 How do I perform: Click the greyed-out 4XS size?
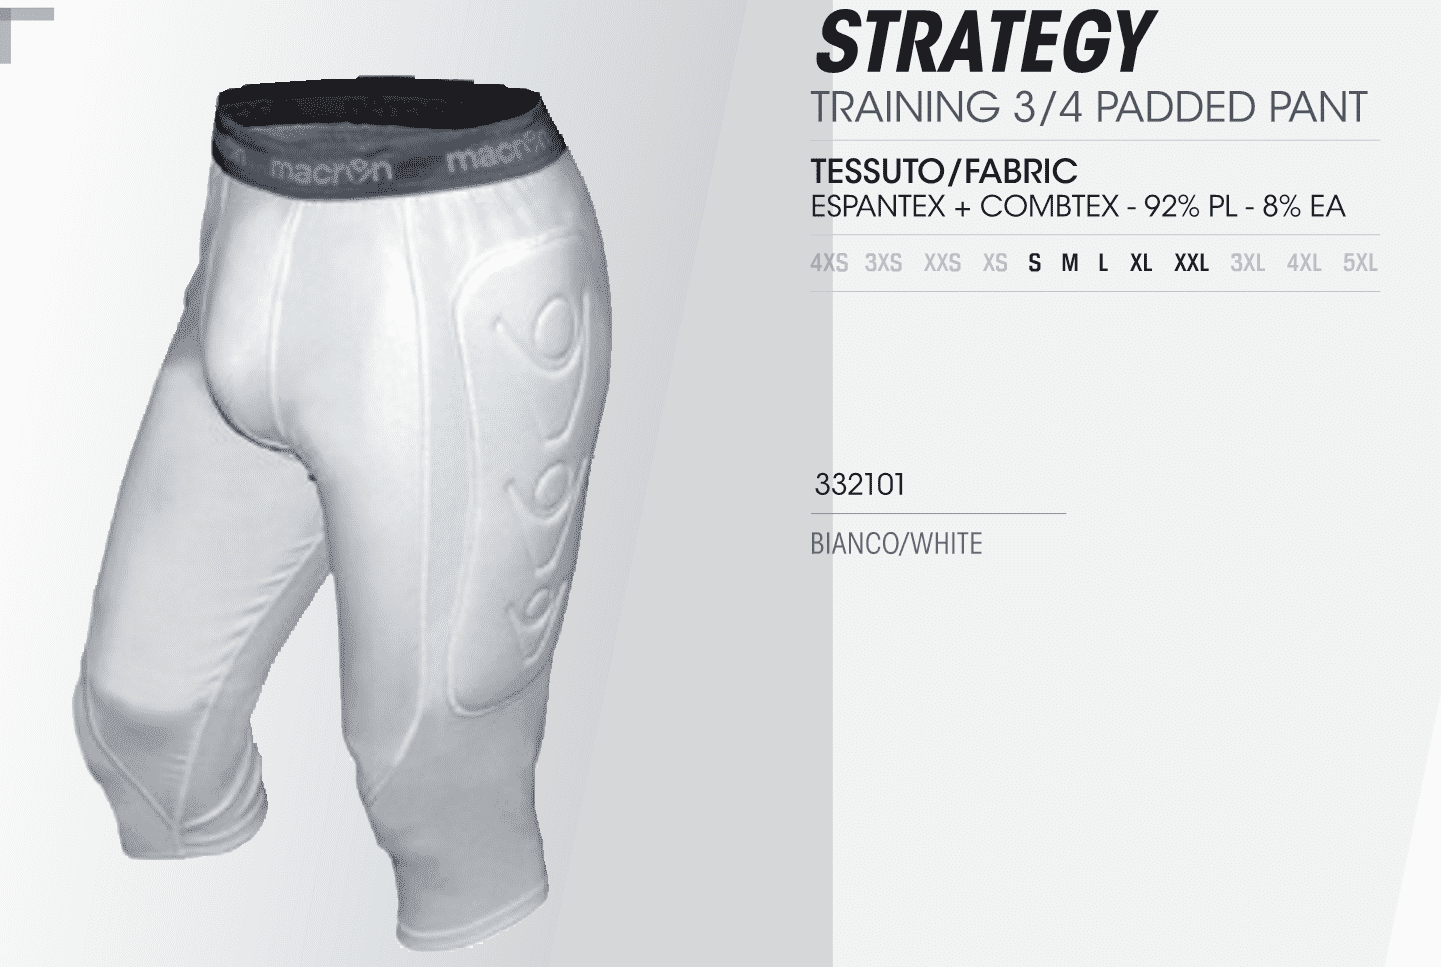(829, 263)
